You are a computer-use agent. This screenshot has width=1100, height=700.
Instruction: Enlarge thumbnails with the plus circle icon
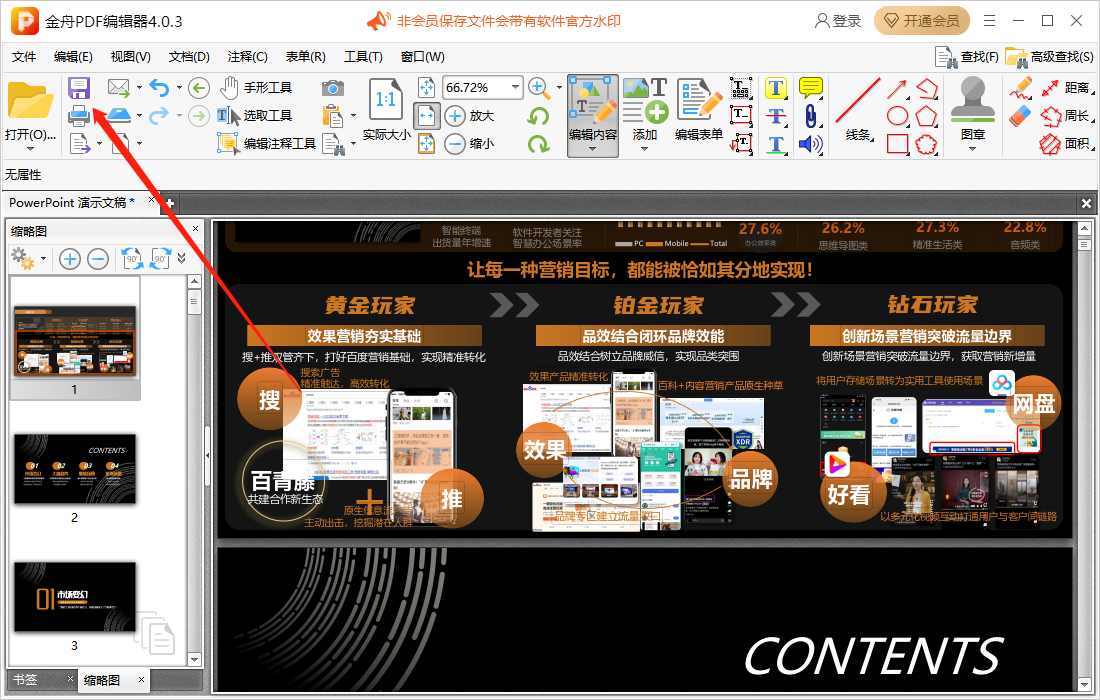(x=69, y=259)
